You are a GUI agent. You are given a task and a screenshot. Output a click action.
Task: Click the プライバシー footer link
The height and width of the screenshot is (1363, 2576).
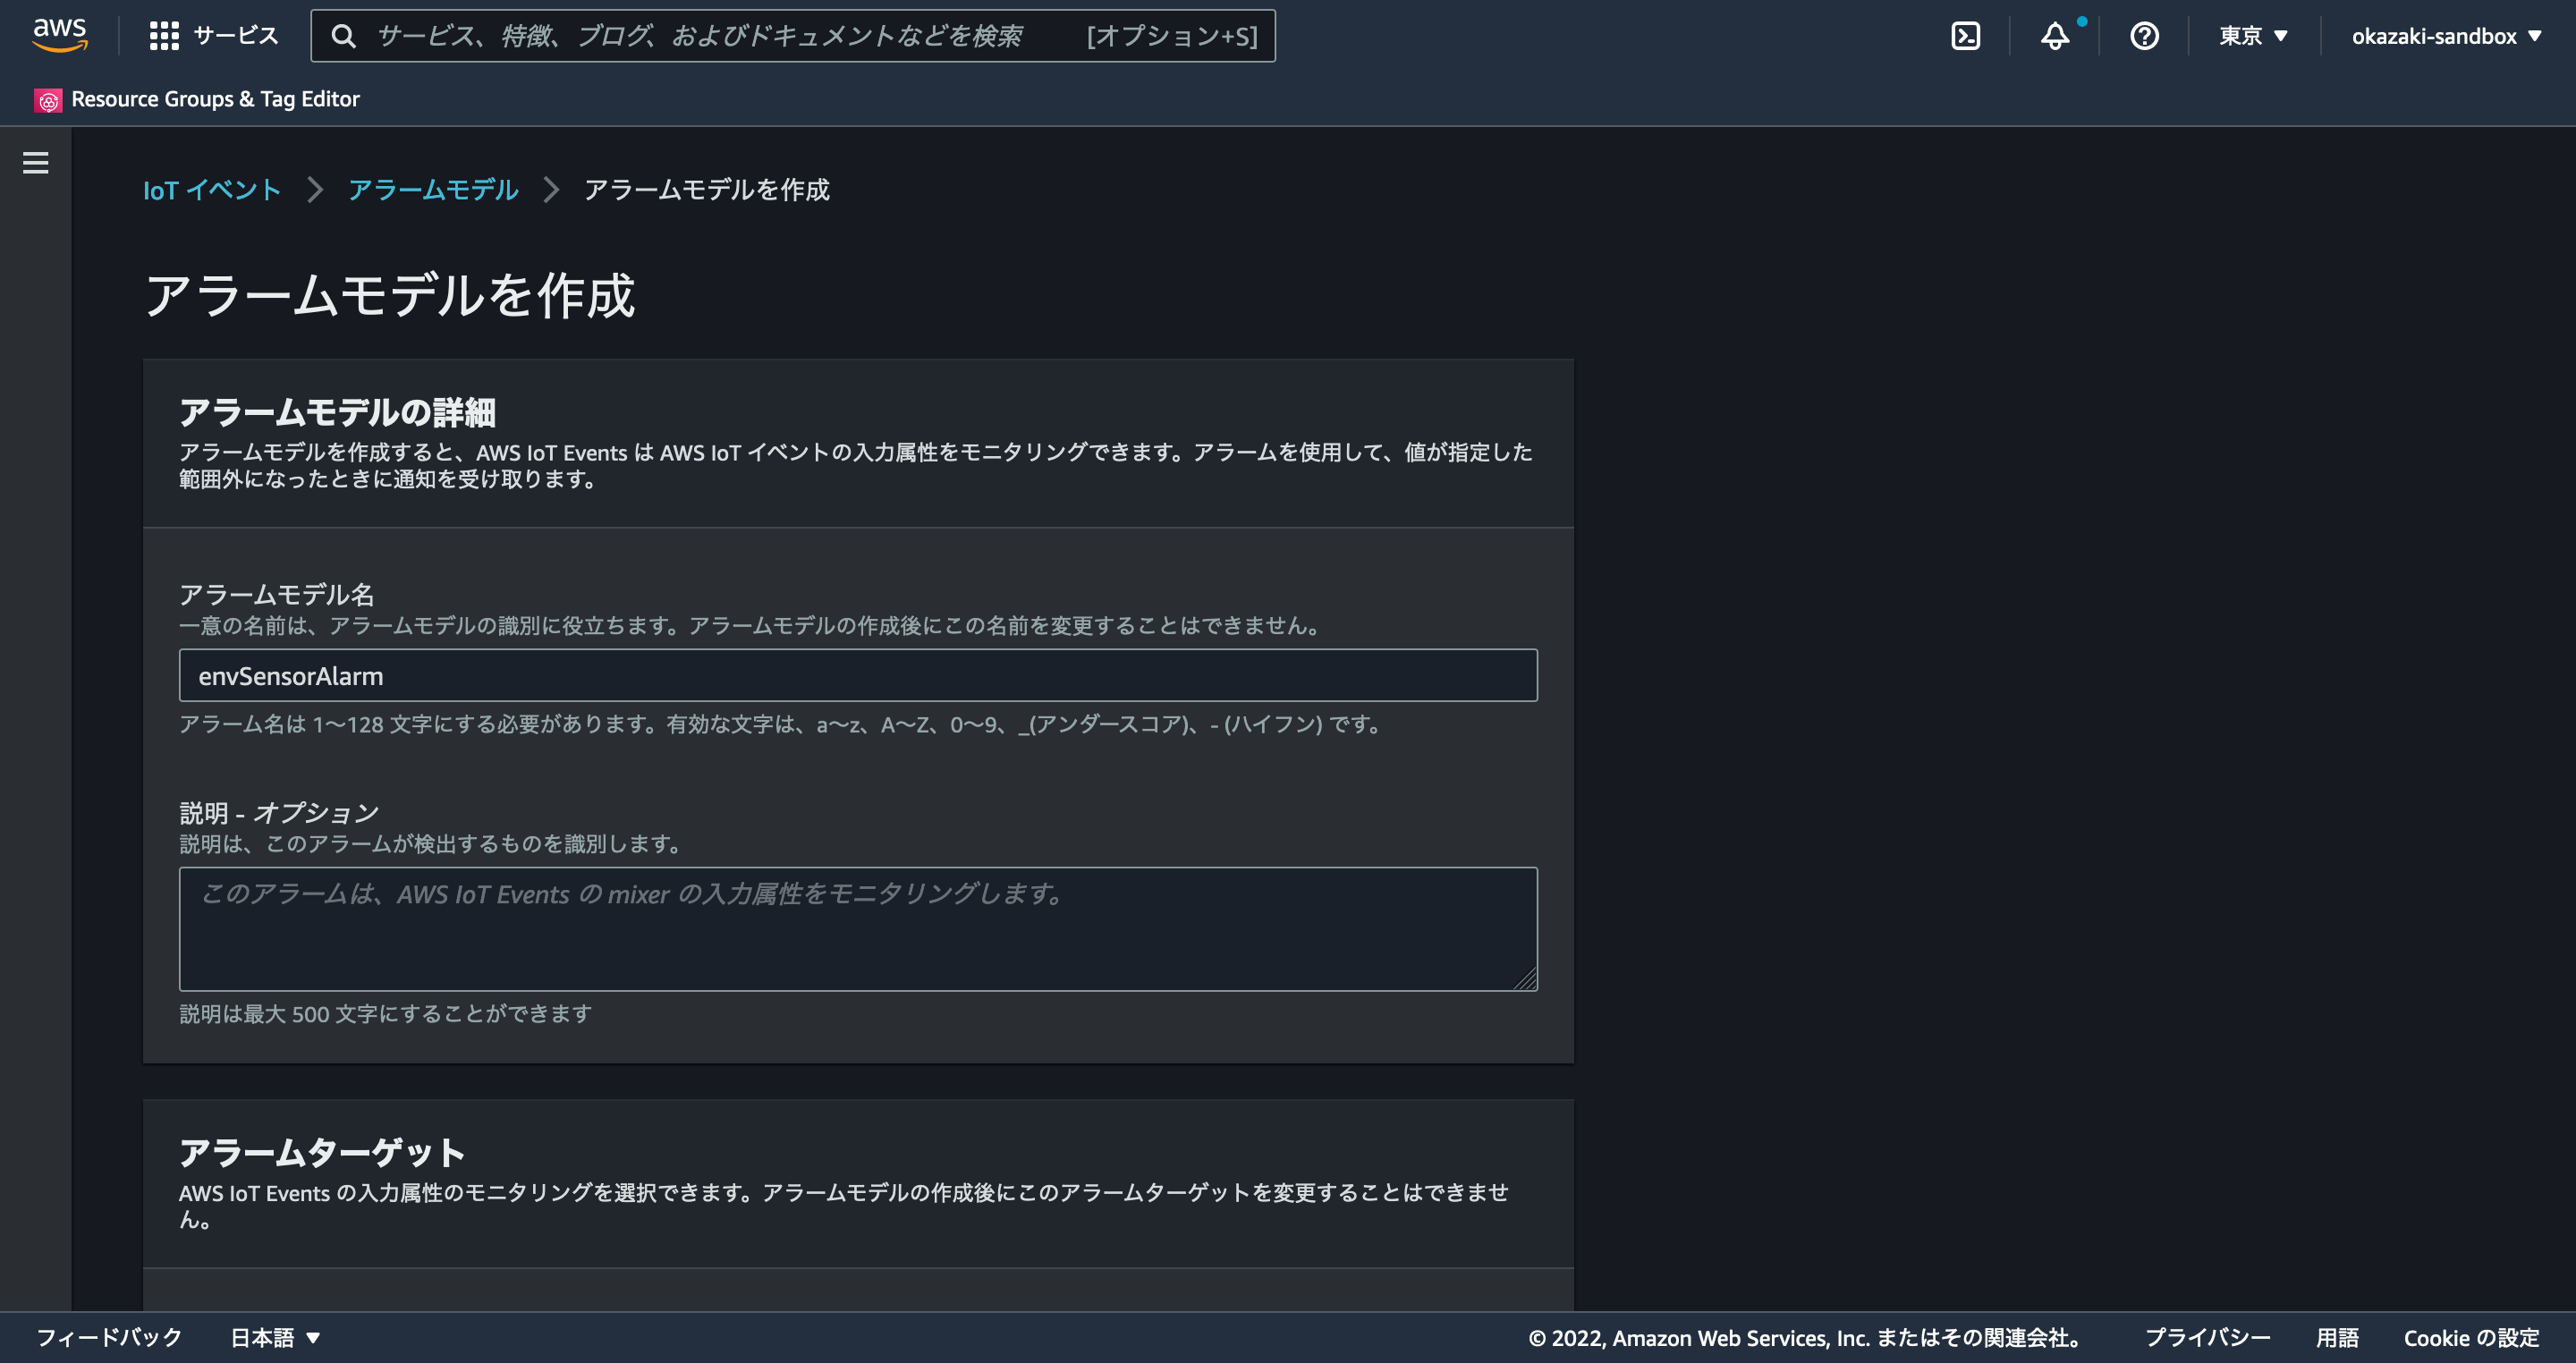[2207, 1337]
